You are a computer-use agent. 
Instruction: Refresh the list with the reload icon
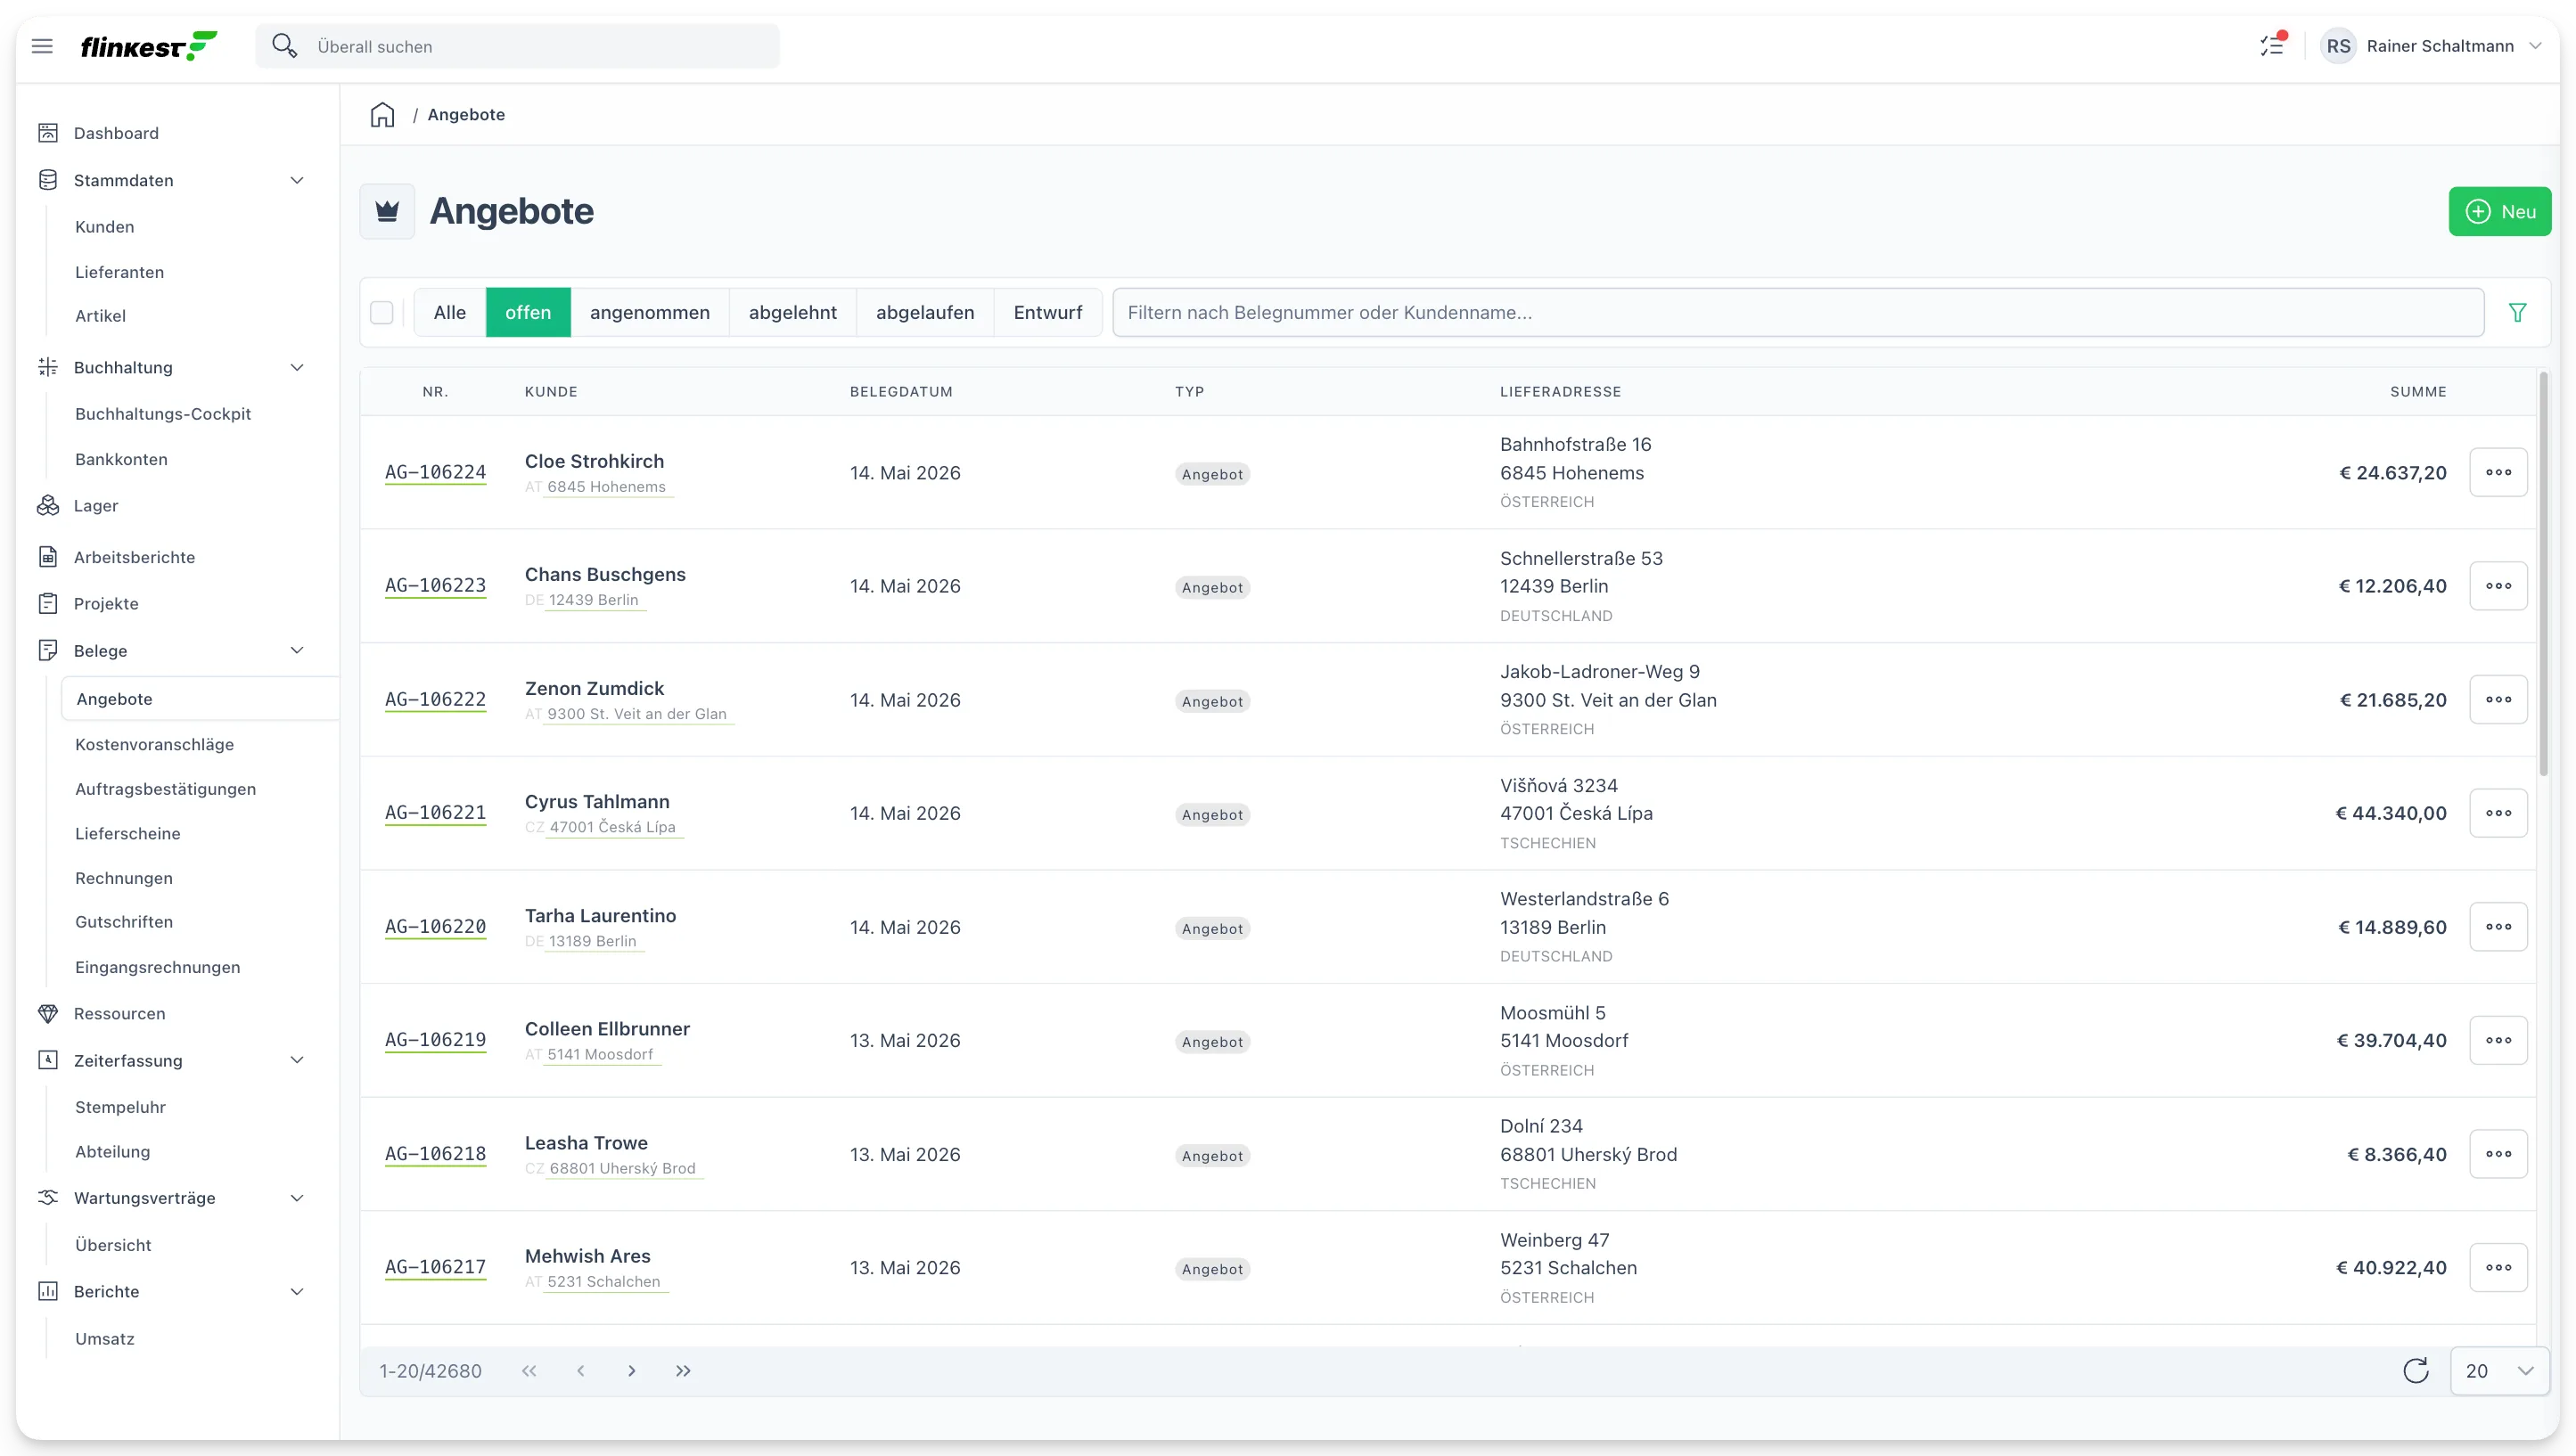pyautogui.click(x=2415, y=1370)
